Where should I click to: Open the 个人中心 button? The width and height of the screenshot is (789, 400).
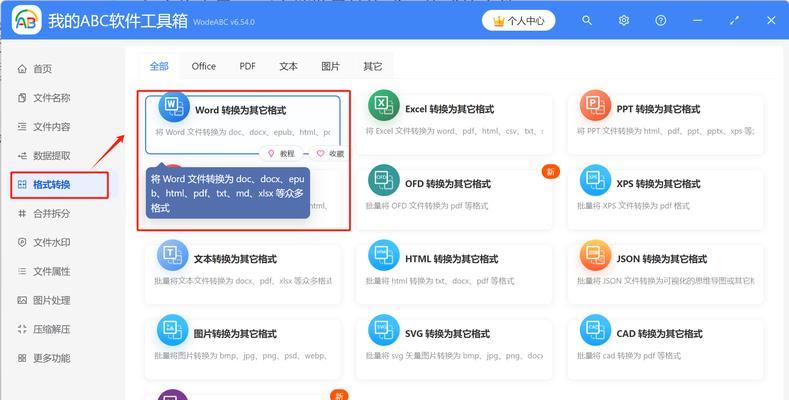pos(518,21)
